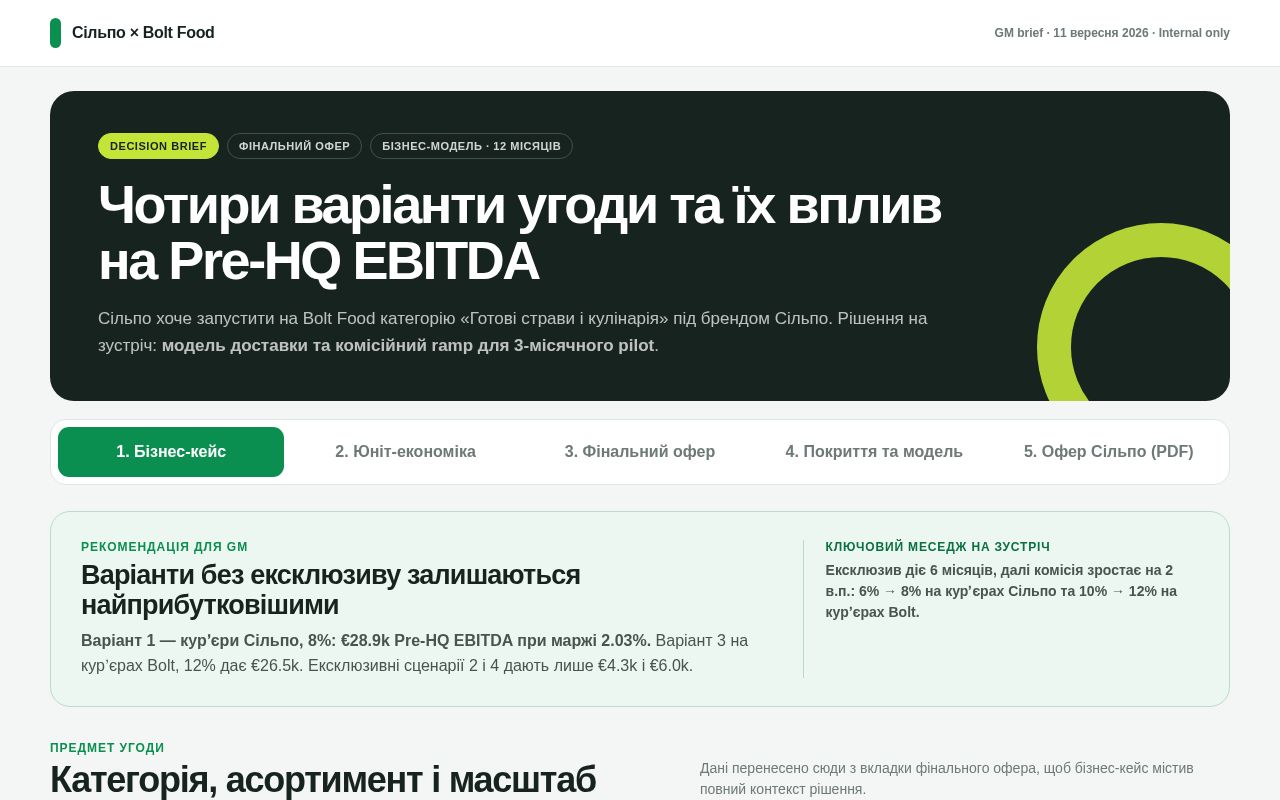Switch to the 2. Юніт-економіка tab
The image size is (1280, 800).
405,452
